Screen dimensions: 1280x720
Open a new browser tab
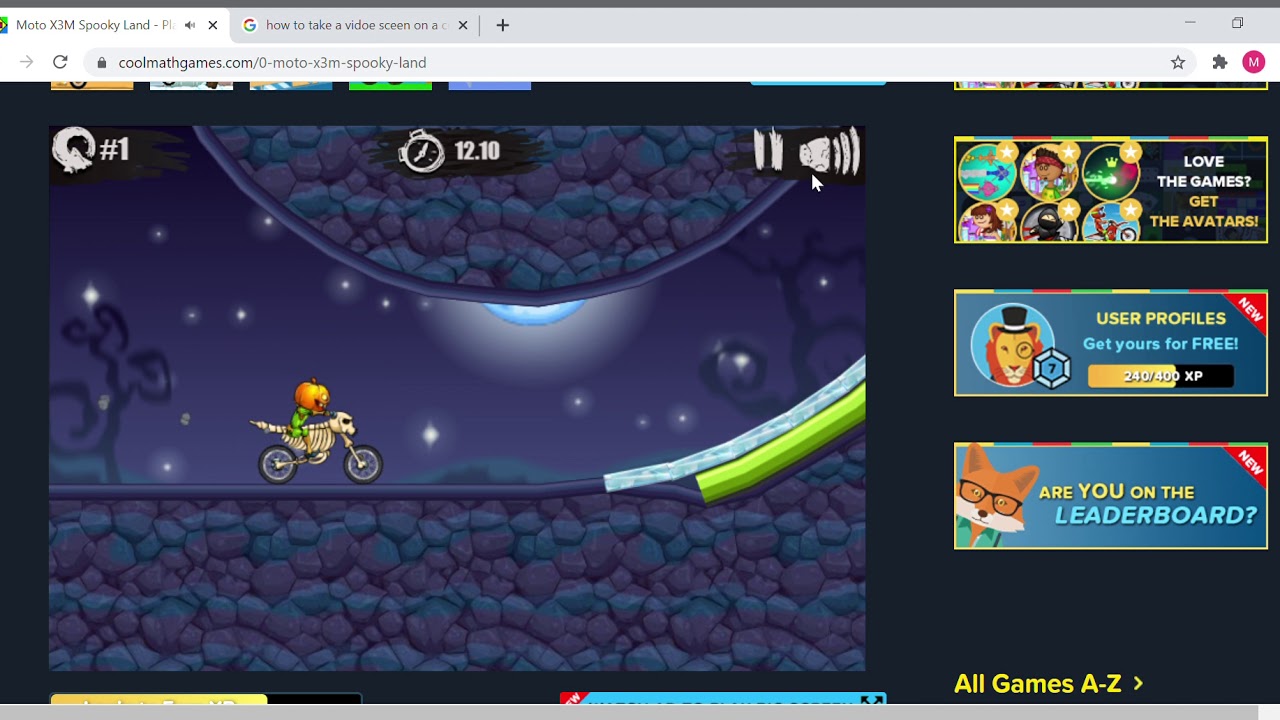502,25
